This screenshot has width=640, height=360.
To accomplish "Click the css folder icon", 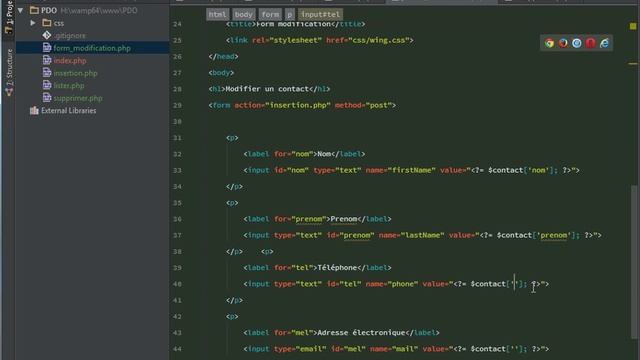I will (x=47, y=23).
